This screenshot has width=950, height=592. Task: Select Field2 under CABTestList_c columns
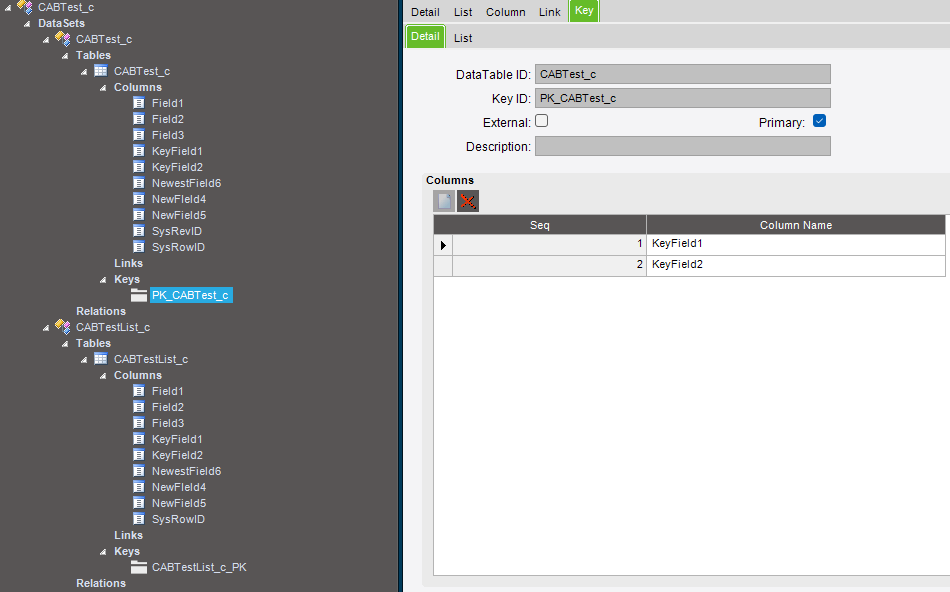coord(168,407)
